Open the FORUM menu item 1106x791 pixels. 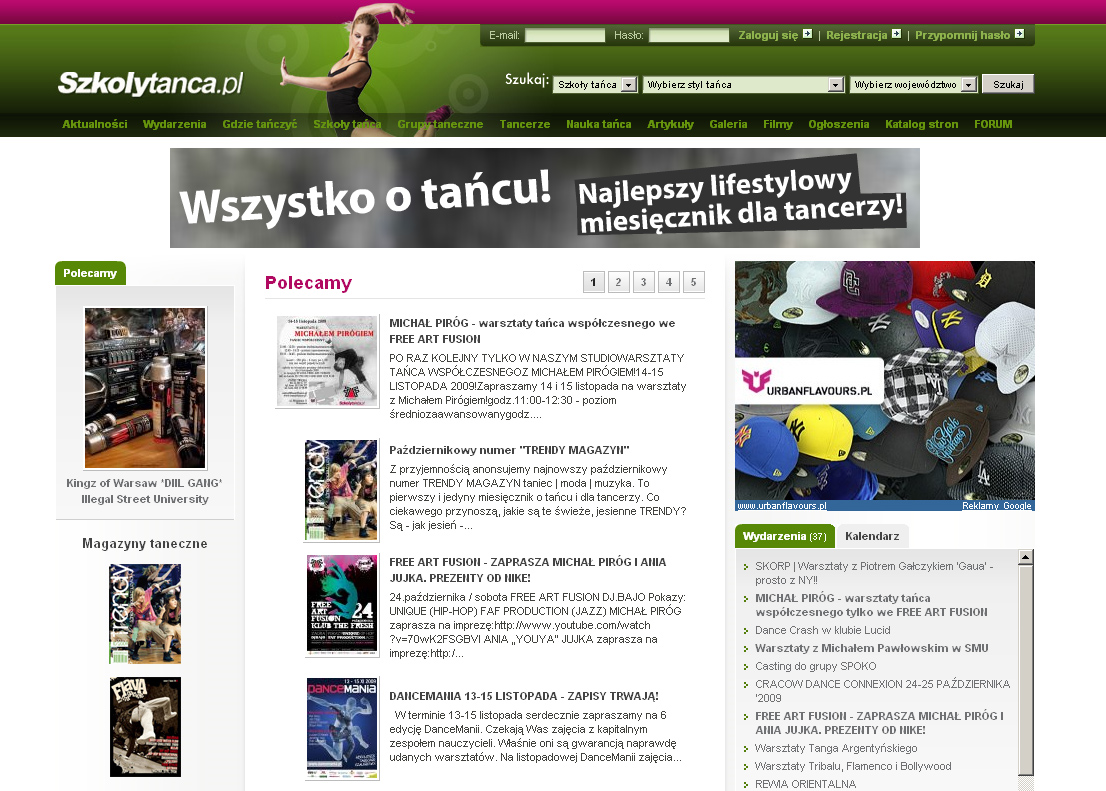[x=993, y=124]
